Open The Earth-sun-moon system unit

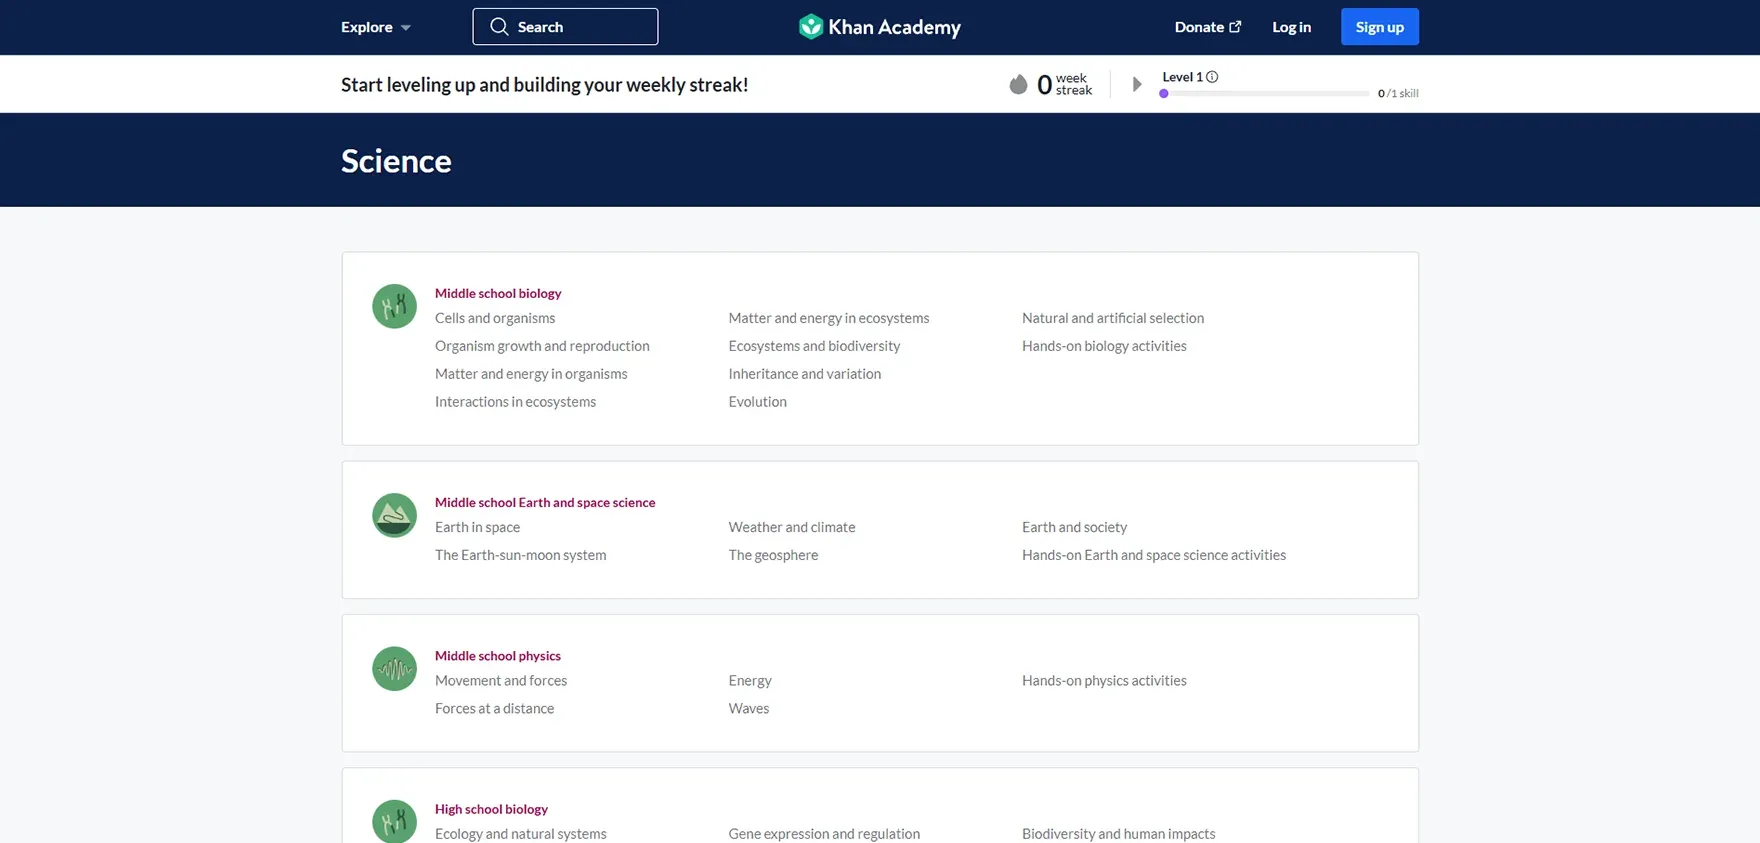(x=520, y=555)
